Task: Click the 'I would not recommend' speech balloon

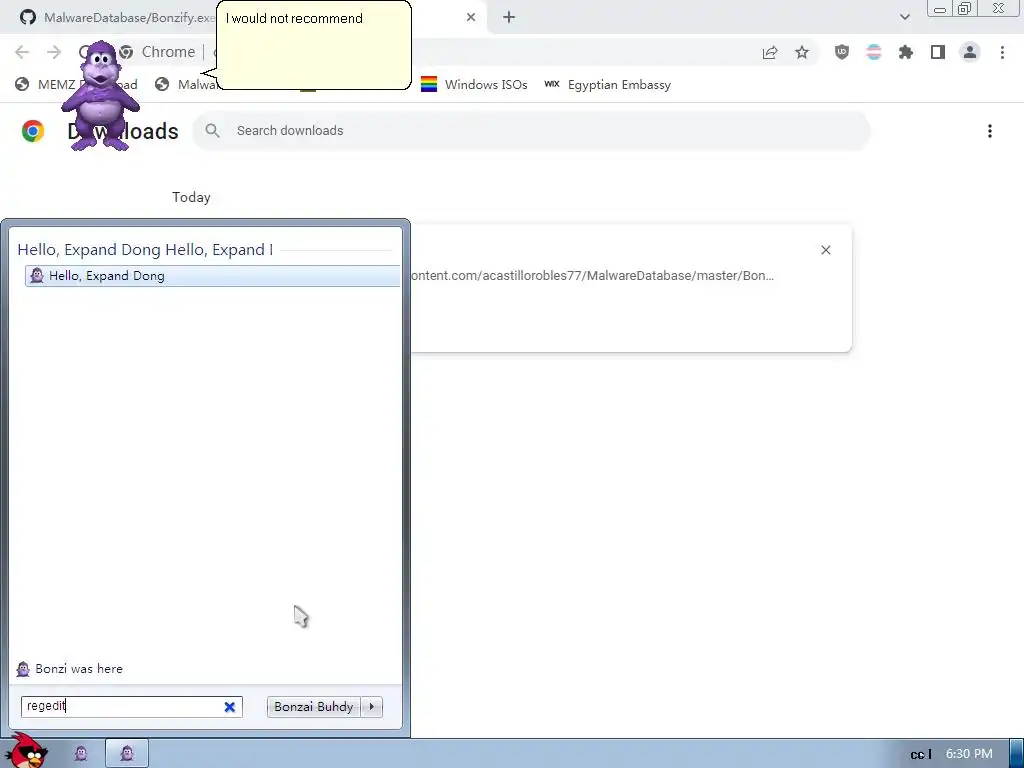Action: [x=313, y=45]
